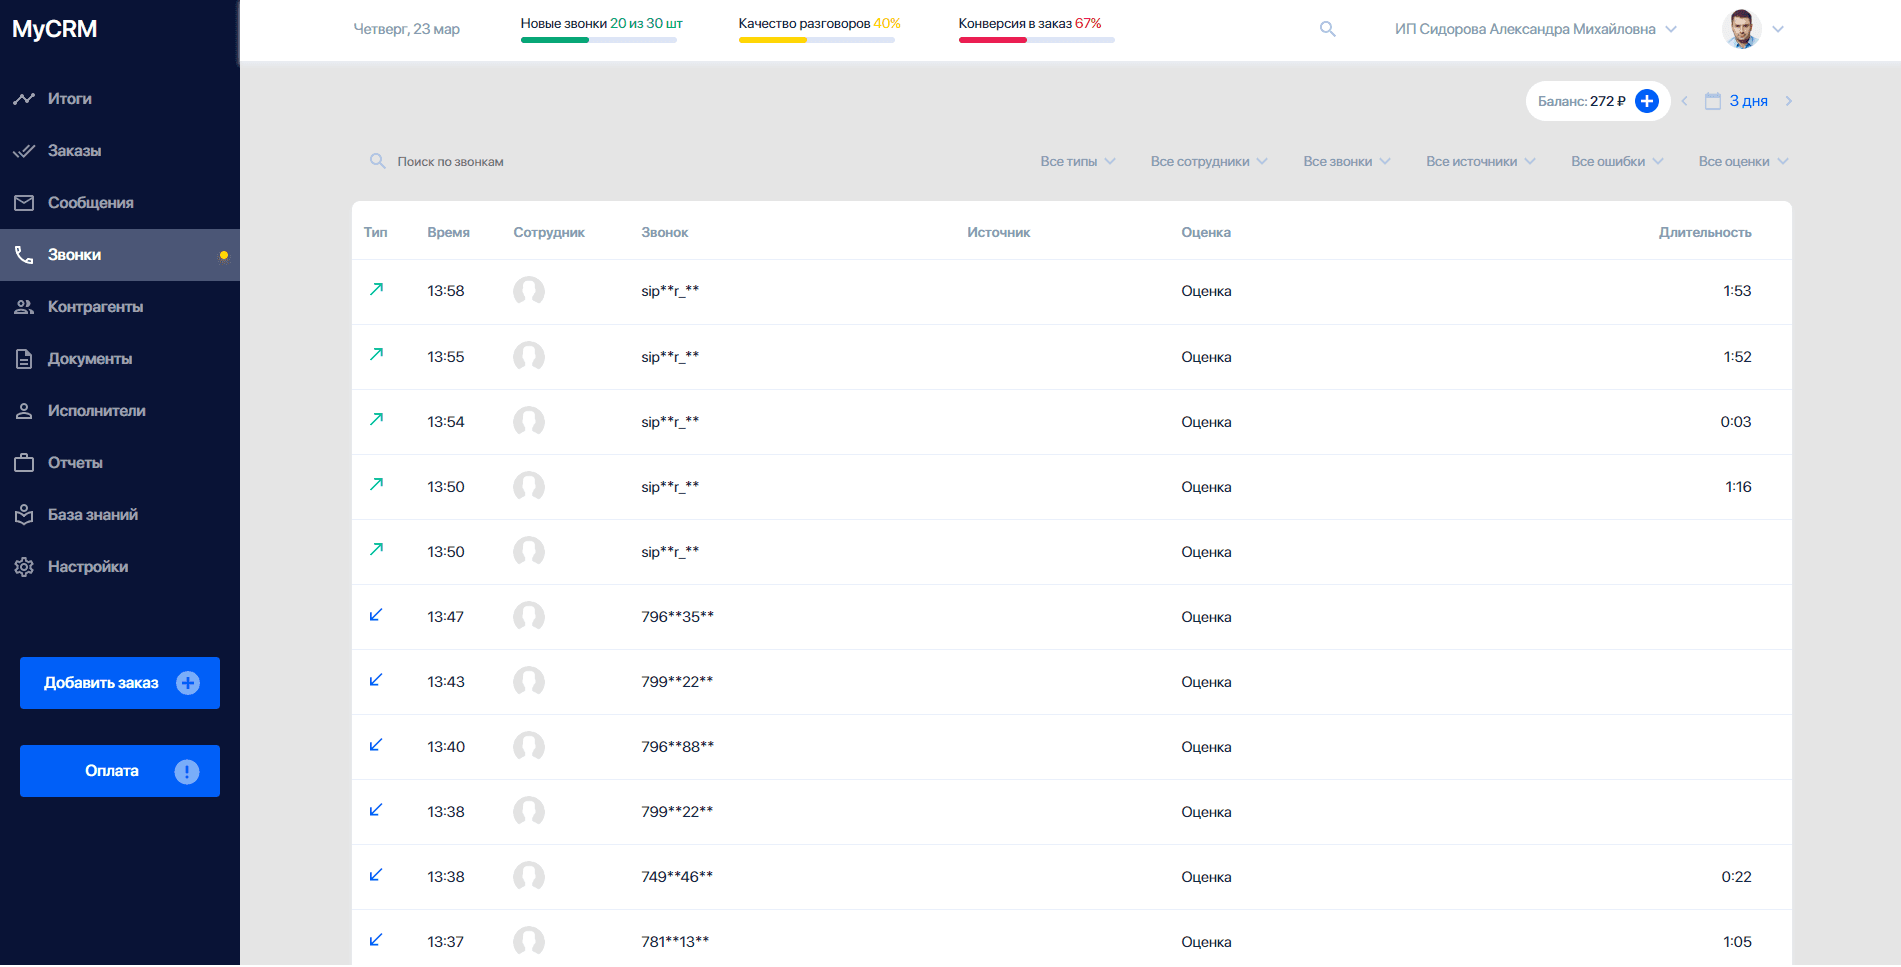
Task: Click the Оплата button
Action: coord(119,771)
